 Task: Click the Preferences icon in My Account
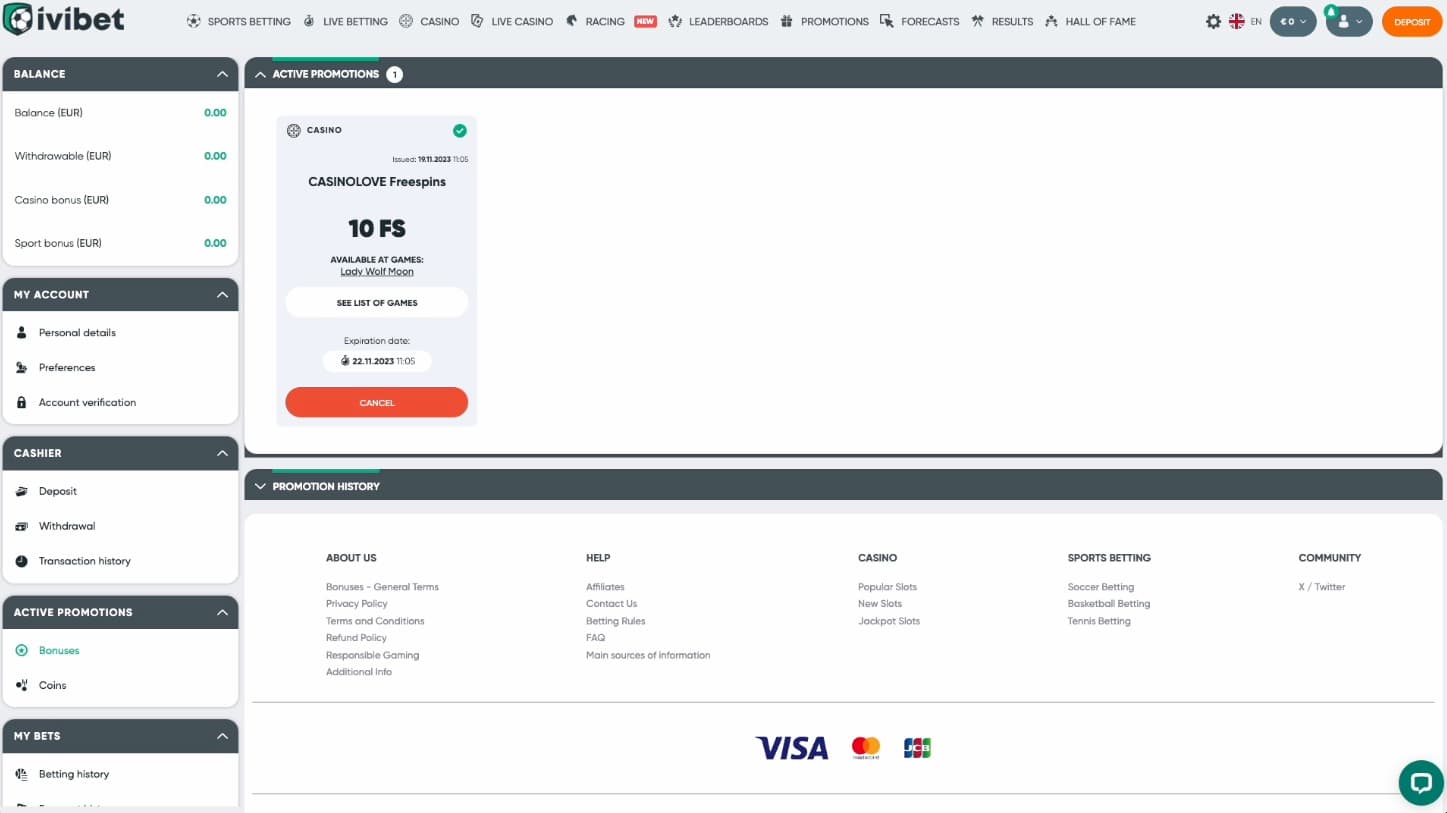click(22, 367)
